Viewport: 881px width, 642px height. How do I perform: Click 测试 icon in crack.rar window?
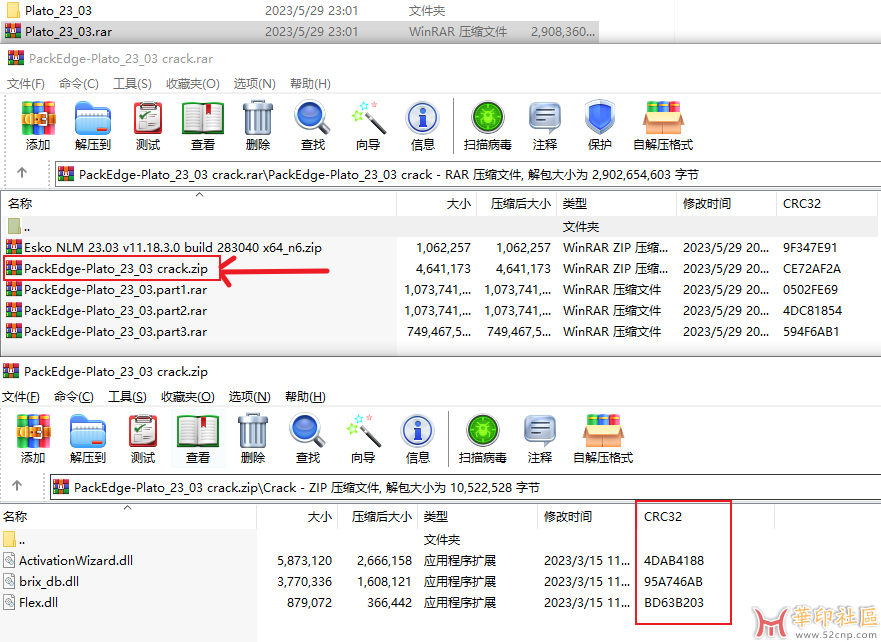point(148,119)
